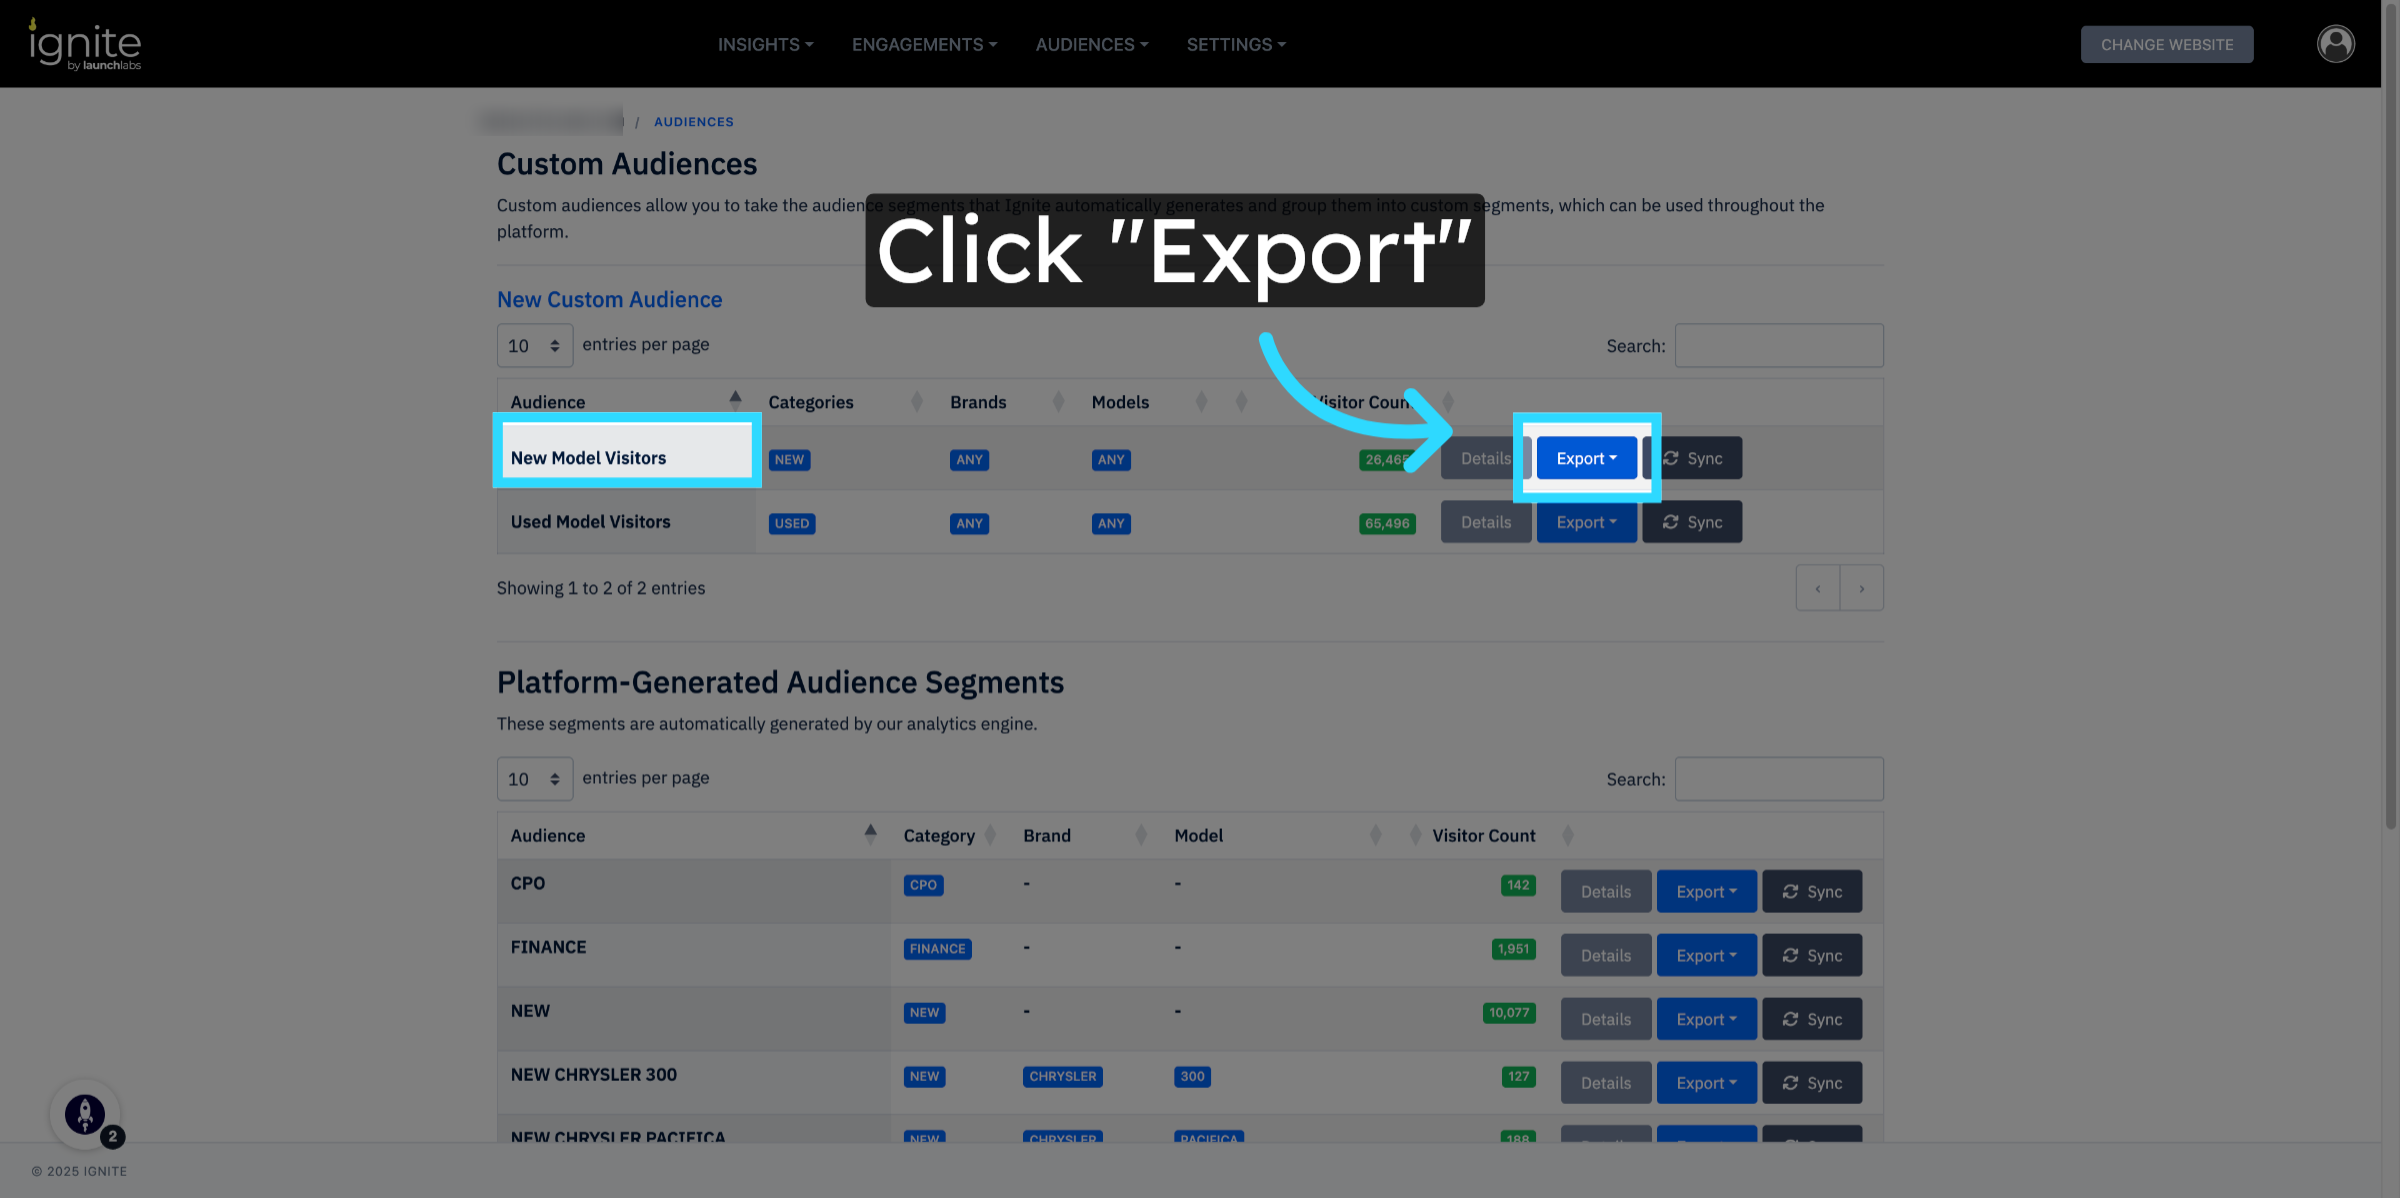Click the Ignite logo

coord(85,44)
